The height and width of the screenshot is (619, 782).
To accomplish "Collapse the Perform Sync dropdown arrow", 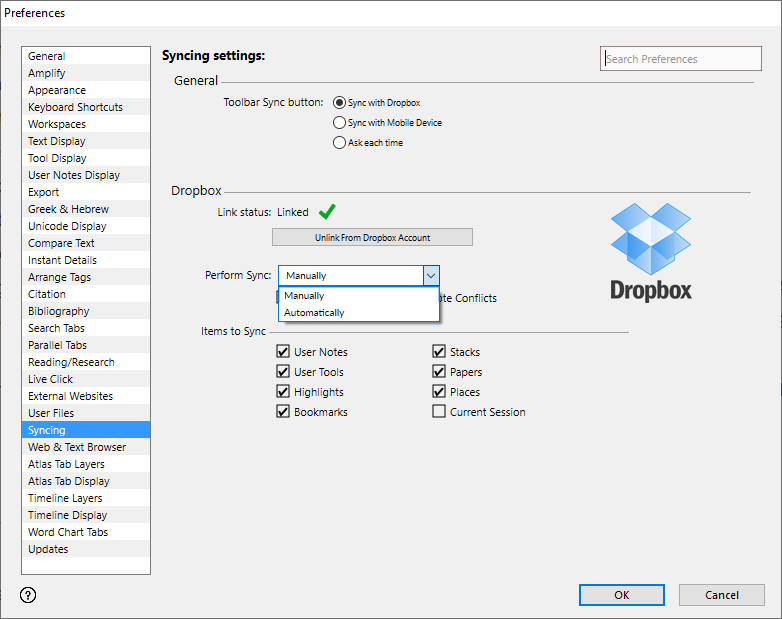I will pyautogui.click(x=430, y=276).
